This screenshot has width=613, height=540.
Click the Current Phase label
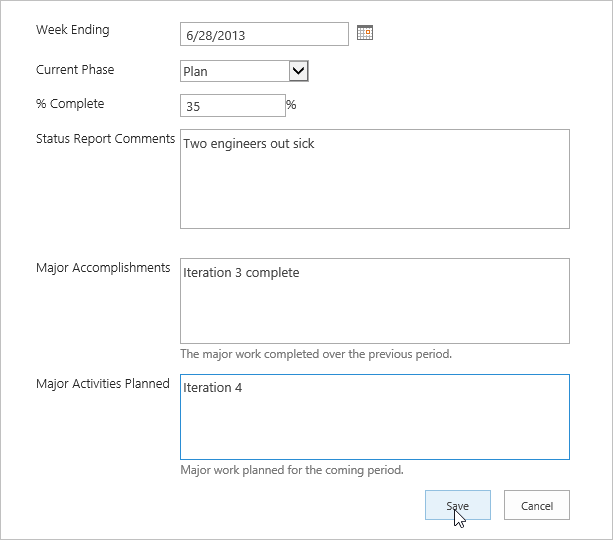tap(75, 70)
